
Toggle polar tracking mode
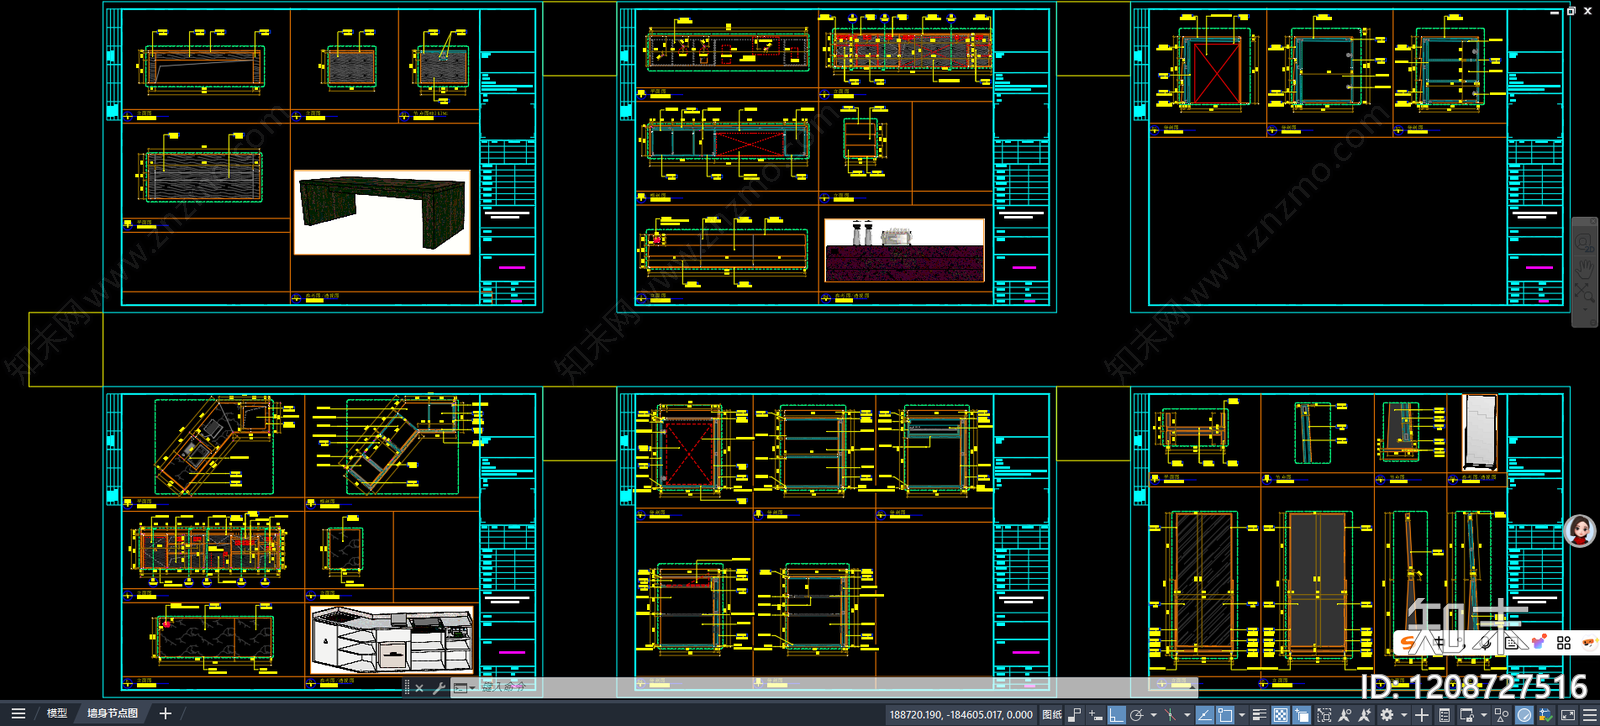click(1137, 715)
